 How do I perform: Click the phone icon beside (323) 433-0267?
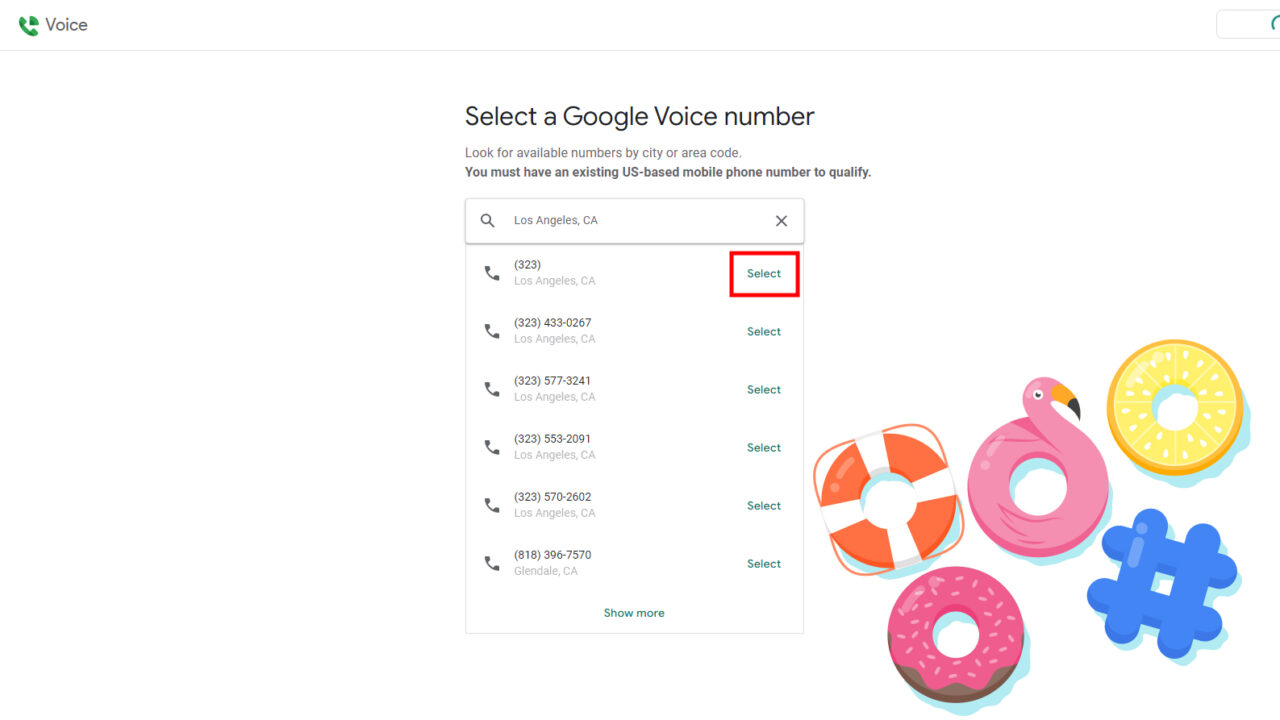click(491, 330)
